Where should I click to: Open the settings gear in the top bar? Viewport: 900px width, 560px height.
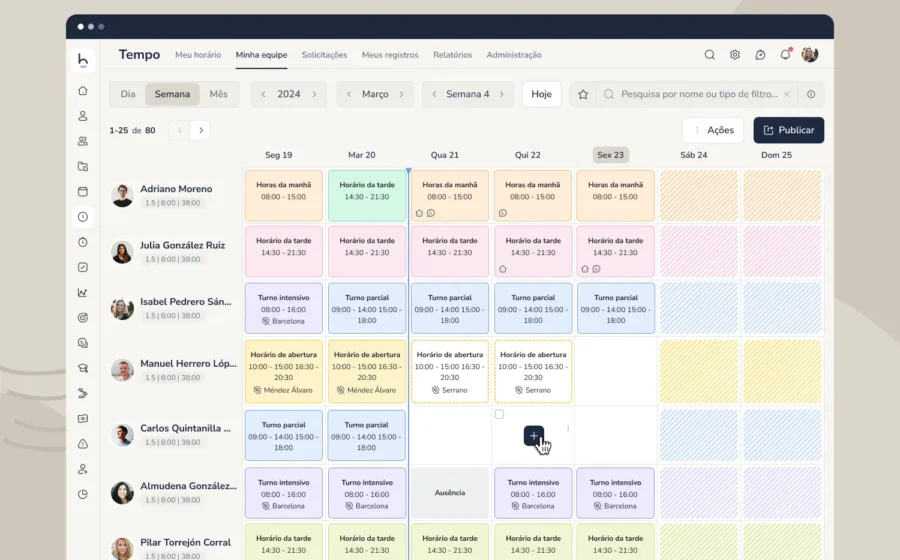click(x=735, y=55)
